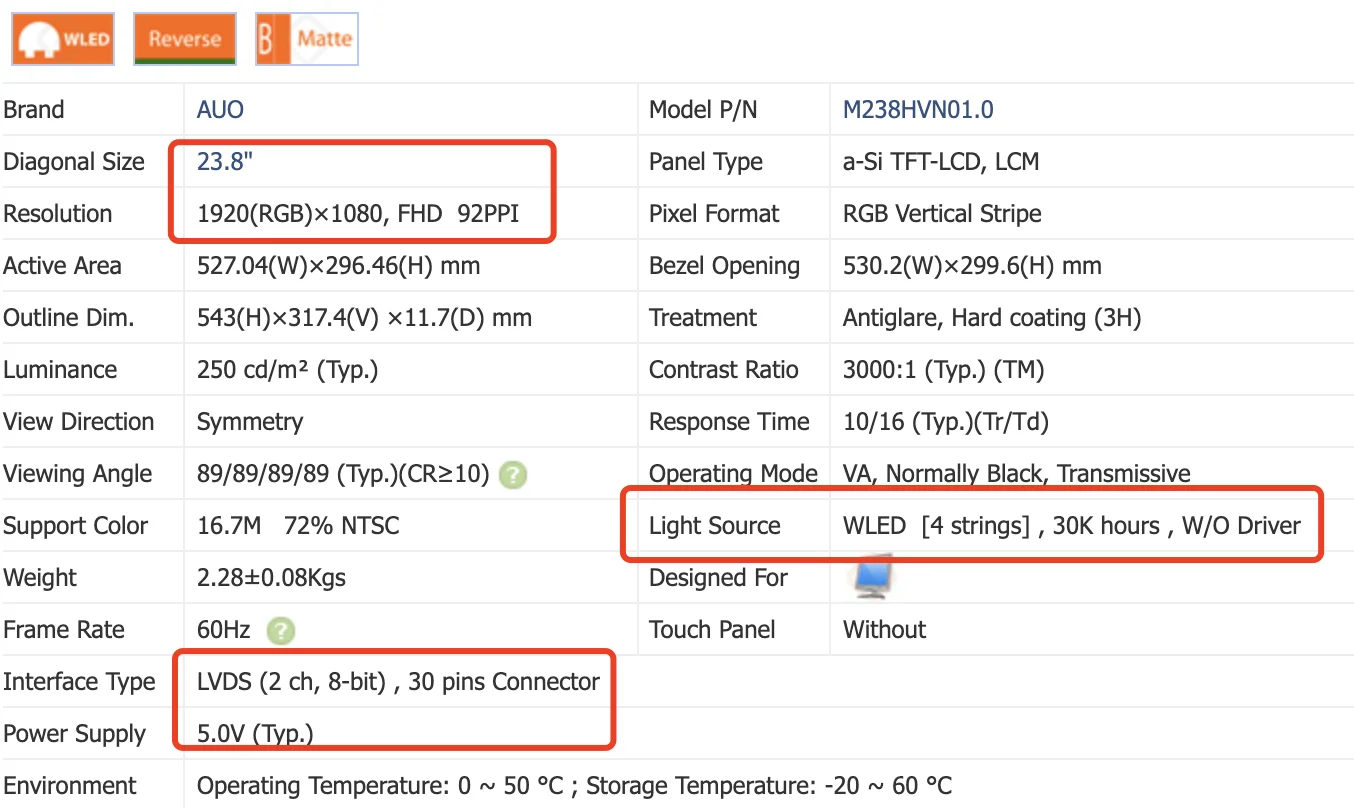Click the Touch Panel Without value
The image size is (1354, 808).
point(884,630)
